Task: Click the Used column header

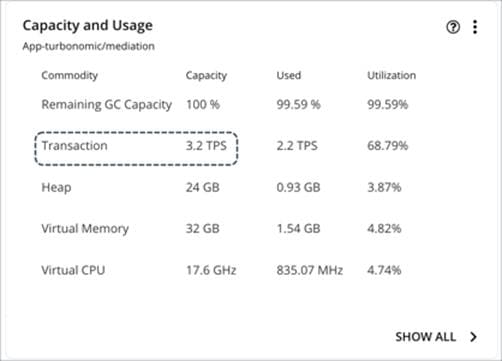Action: click(x=289, y=76)
